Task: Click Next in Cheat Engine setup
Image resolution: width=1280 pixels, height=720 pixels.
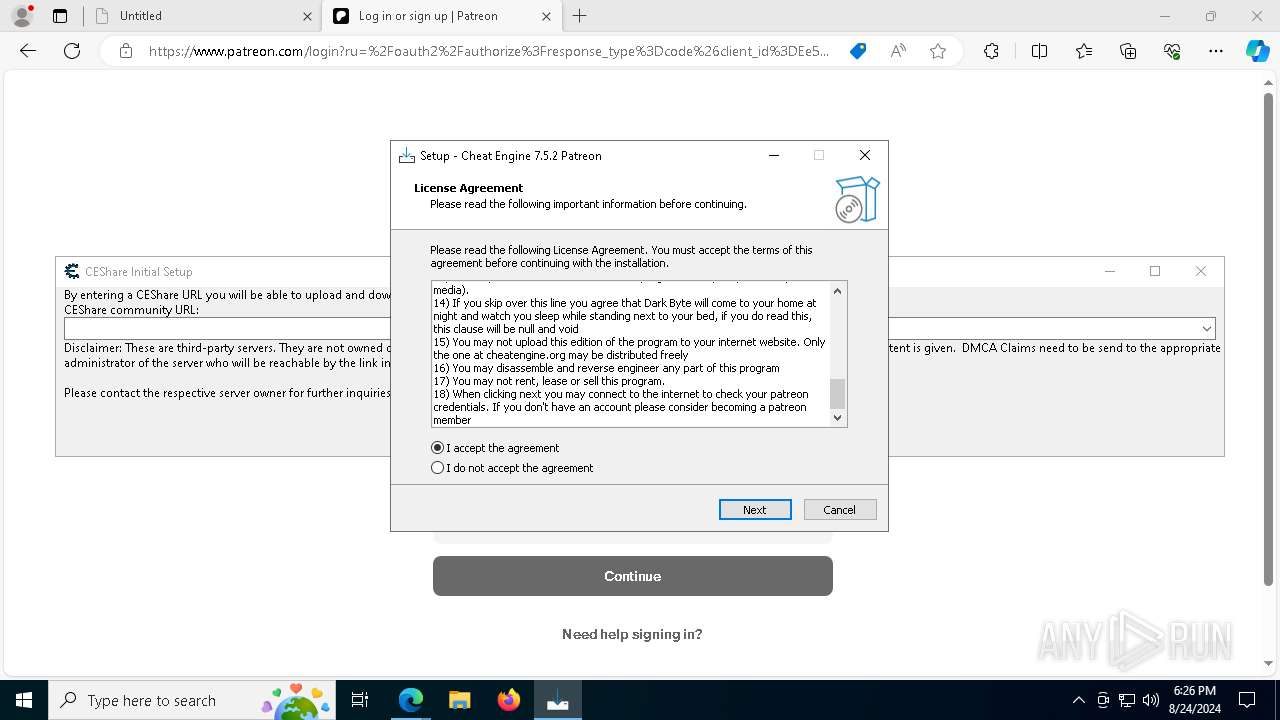Action: pos(755,510)
